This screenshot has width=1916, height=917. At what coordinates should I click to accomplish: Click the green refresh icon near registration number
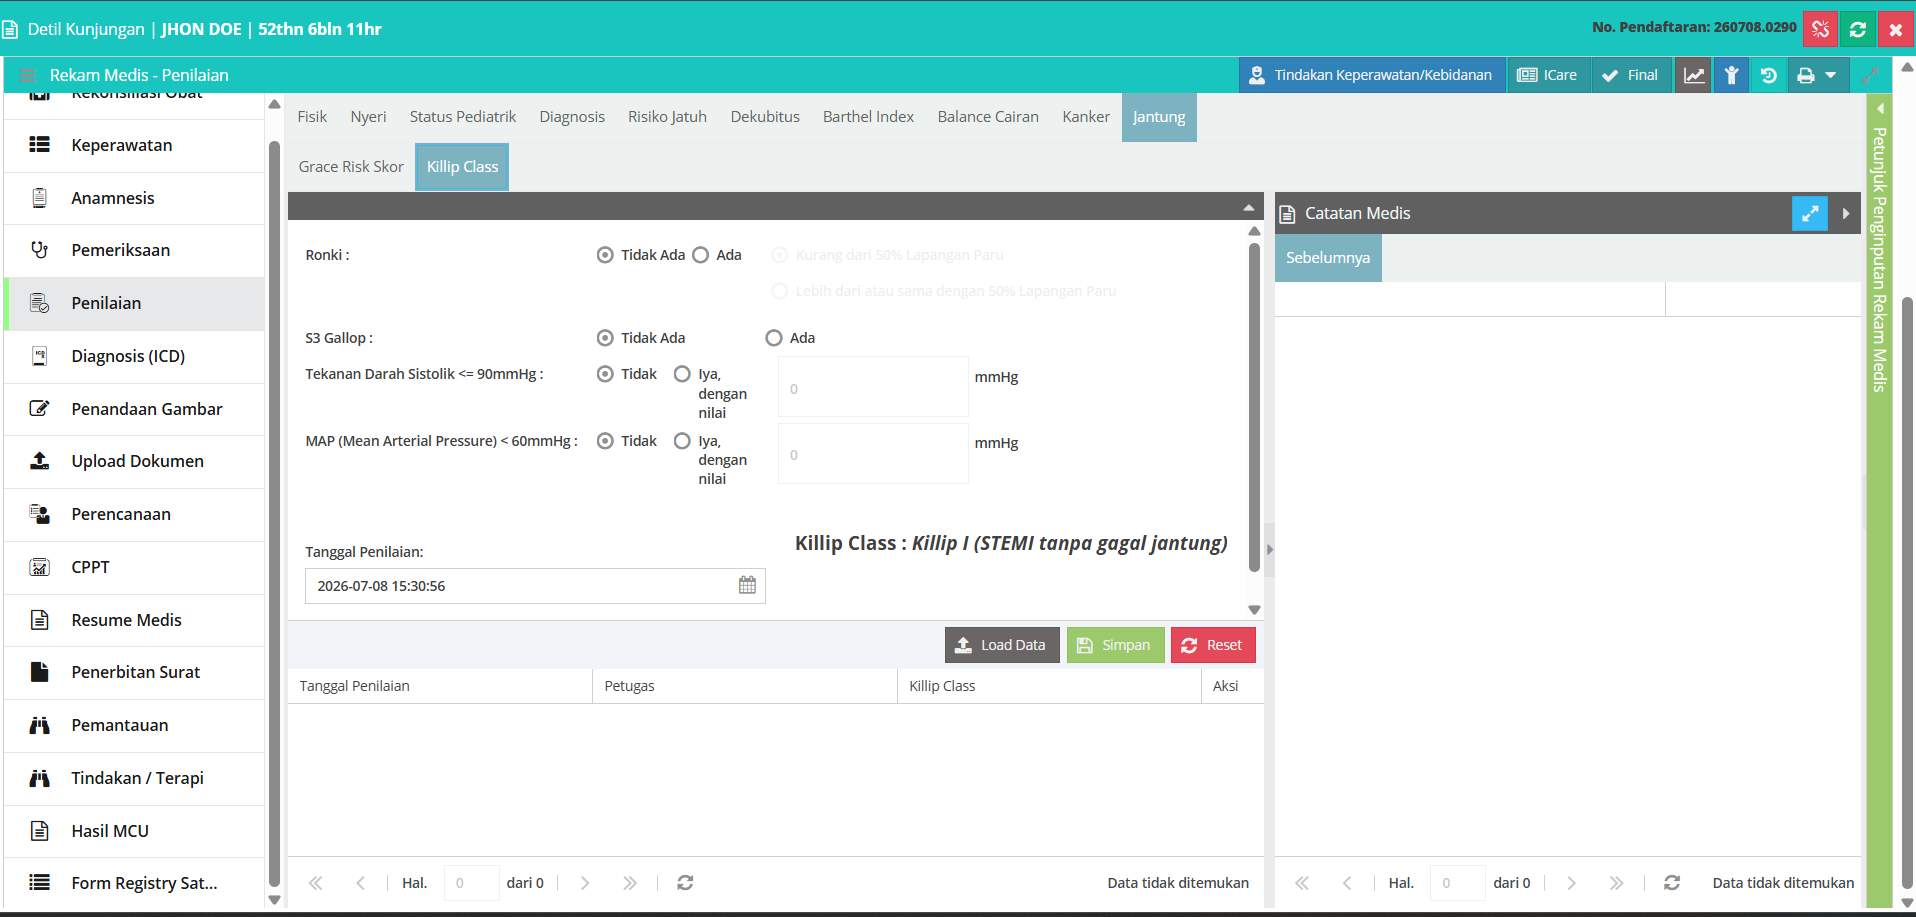(x=1858, y=29)
